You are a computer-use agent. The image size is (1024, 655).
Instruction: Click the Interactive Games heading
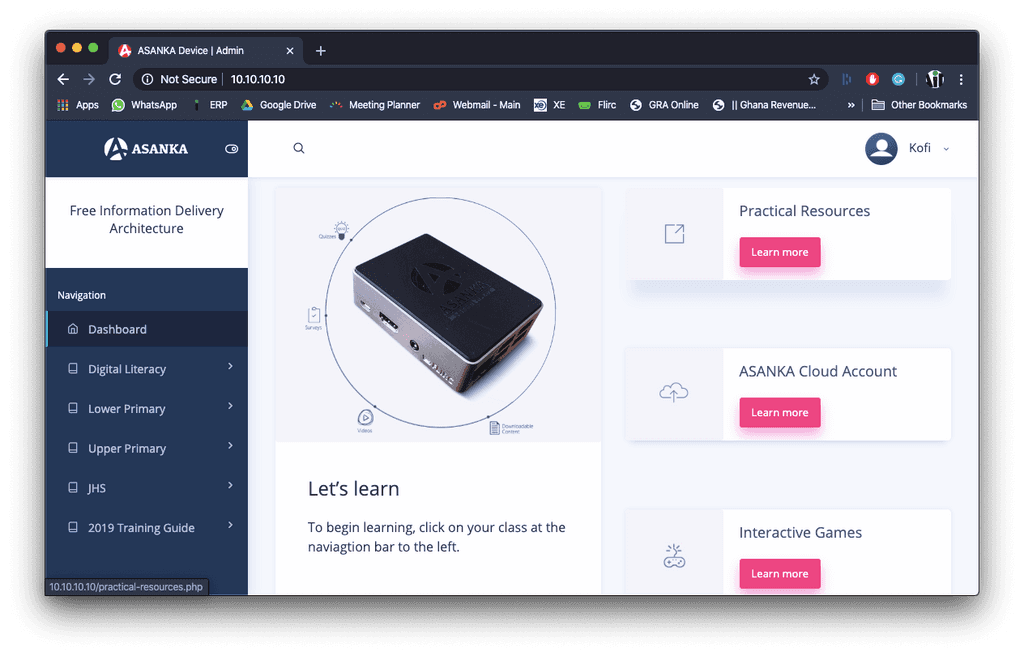tap(801, 533)
